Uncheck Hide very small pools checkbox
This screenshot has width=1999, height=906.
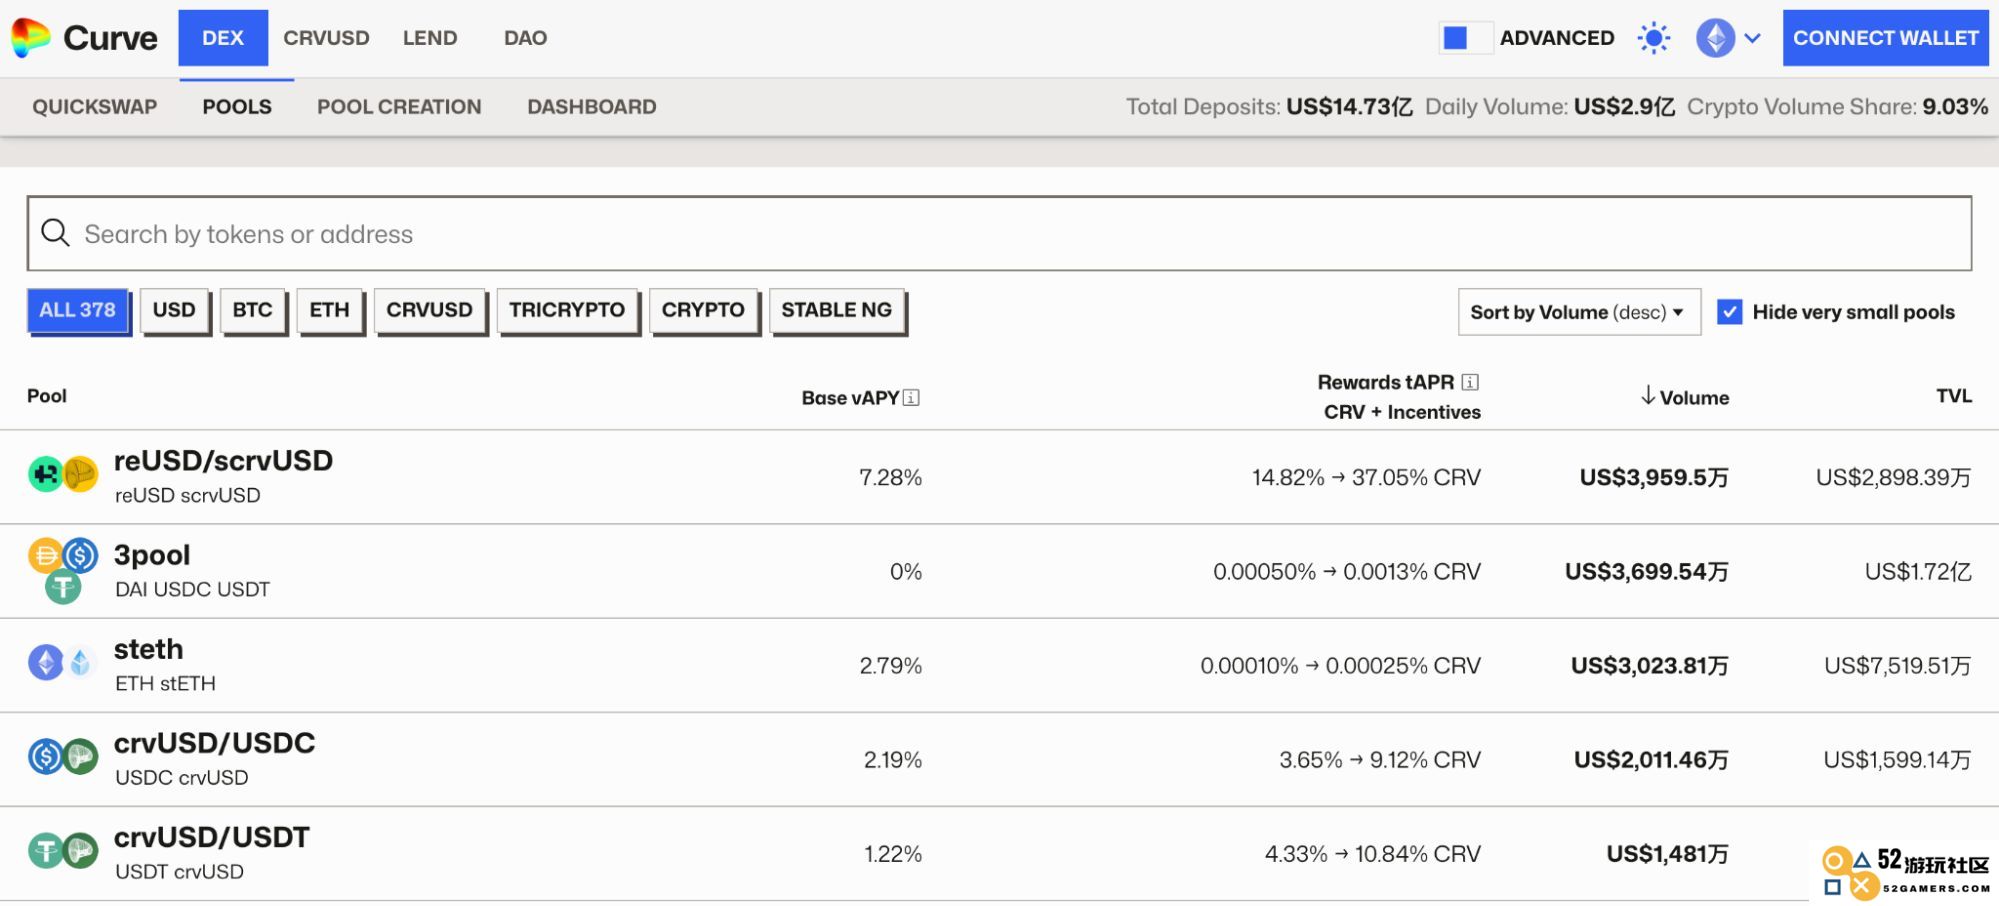tap(1729, 312)
